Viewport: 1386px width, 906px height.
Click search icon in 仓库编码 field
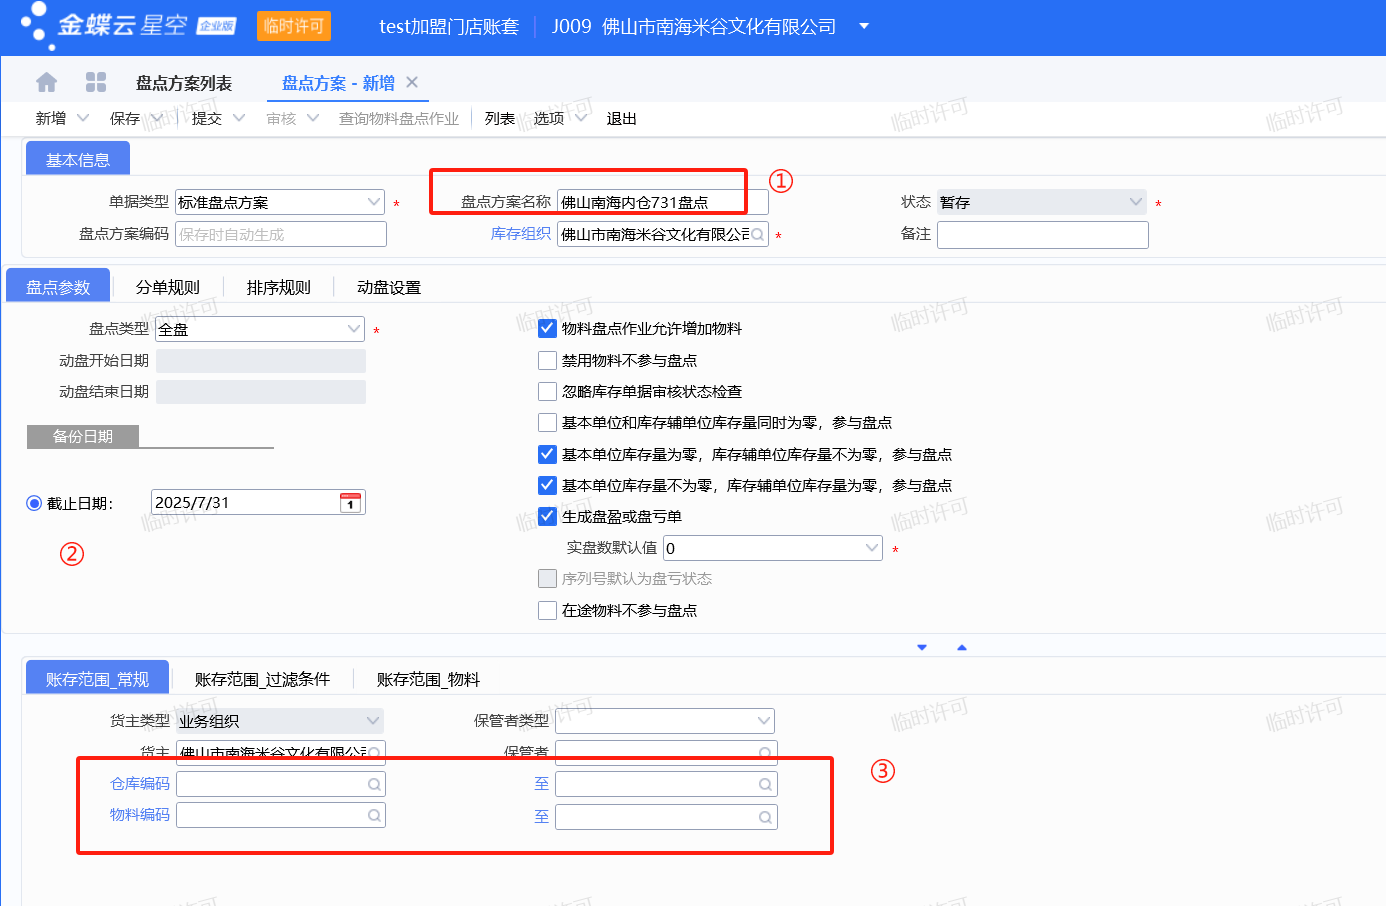(x=374, y=785)
